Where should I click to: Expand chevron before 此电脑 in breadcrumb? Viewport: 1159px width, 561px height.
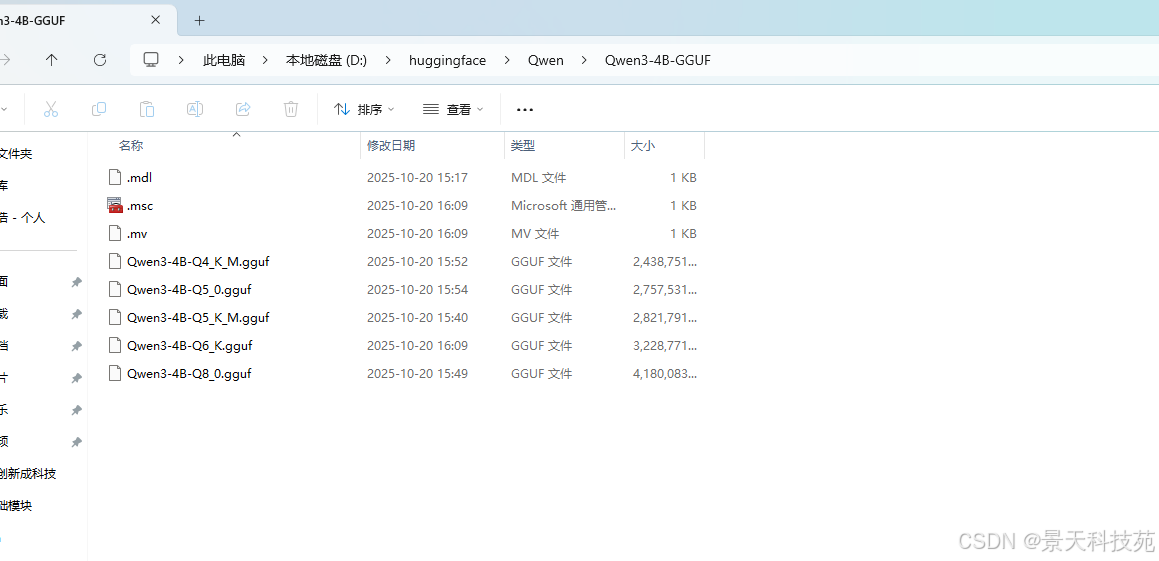[x=181, y=61]
